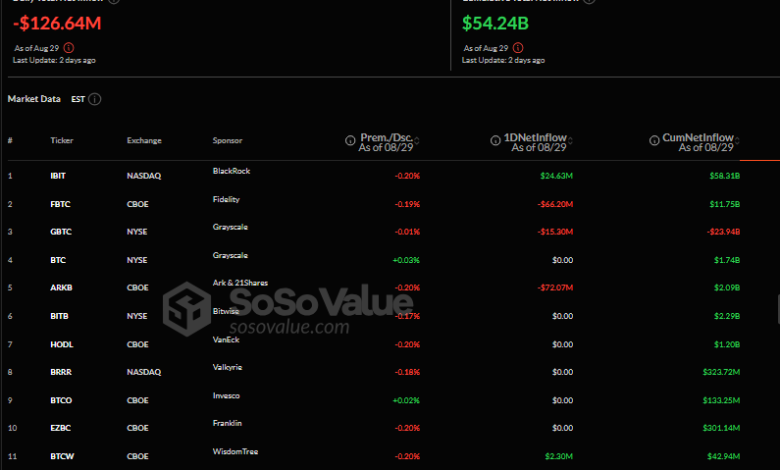Click info icon next to EST
The height and width of the screenshot is (470, 780).
point(95,99)
